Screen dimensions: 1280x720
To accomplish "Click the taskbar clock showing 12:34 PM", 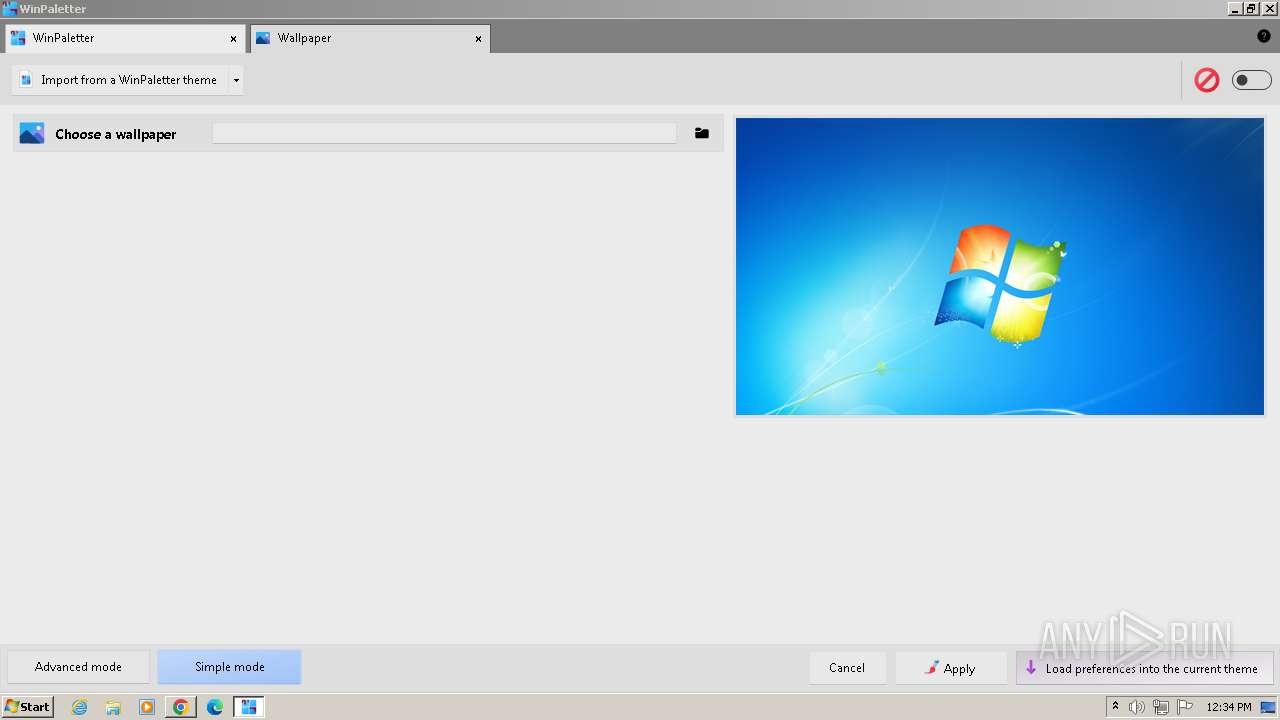I will click(x=1229, y=707).
